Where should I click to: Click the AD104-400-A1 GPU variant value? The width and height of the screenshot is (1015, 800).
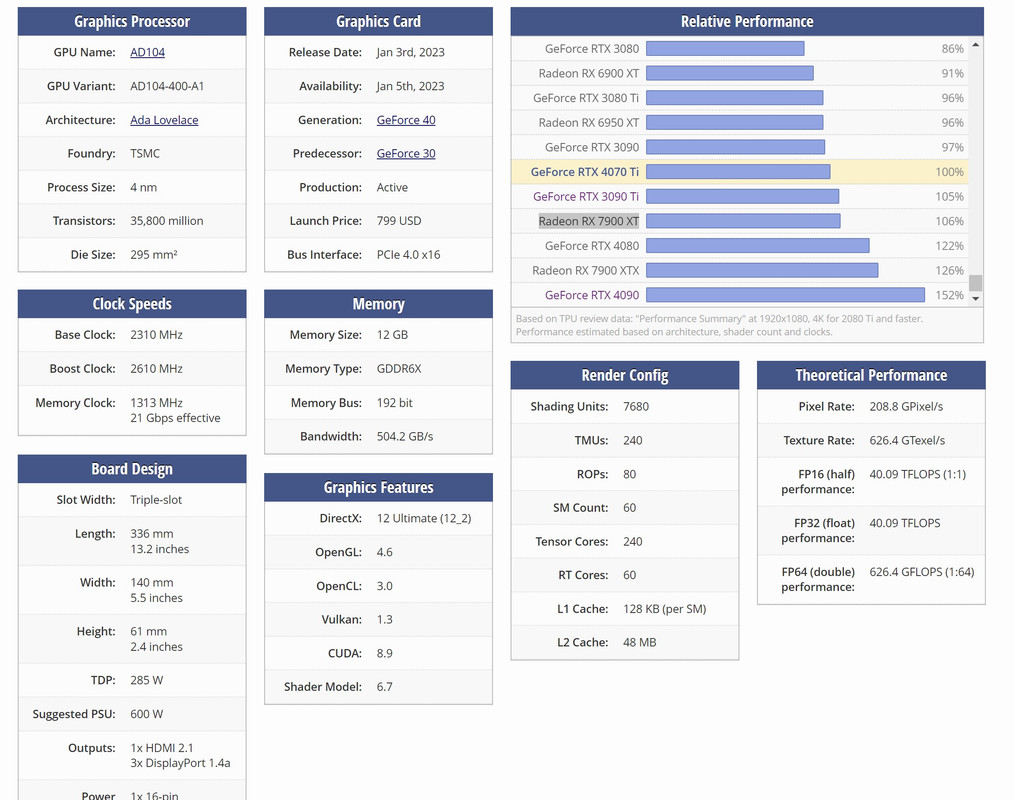click(x=167, y=86)
